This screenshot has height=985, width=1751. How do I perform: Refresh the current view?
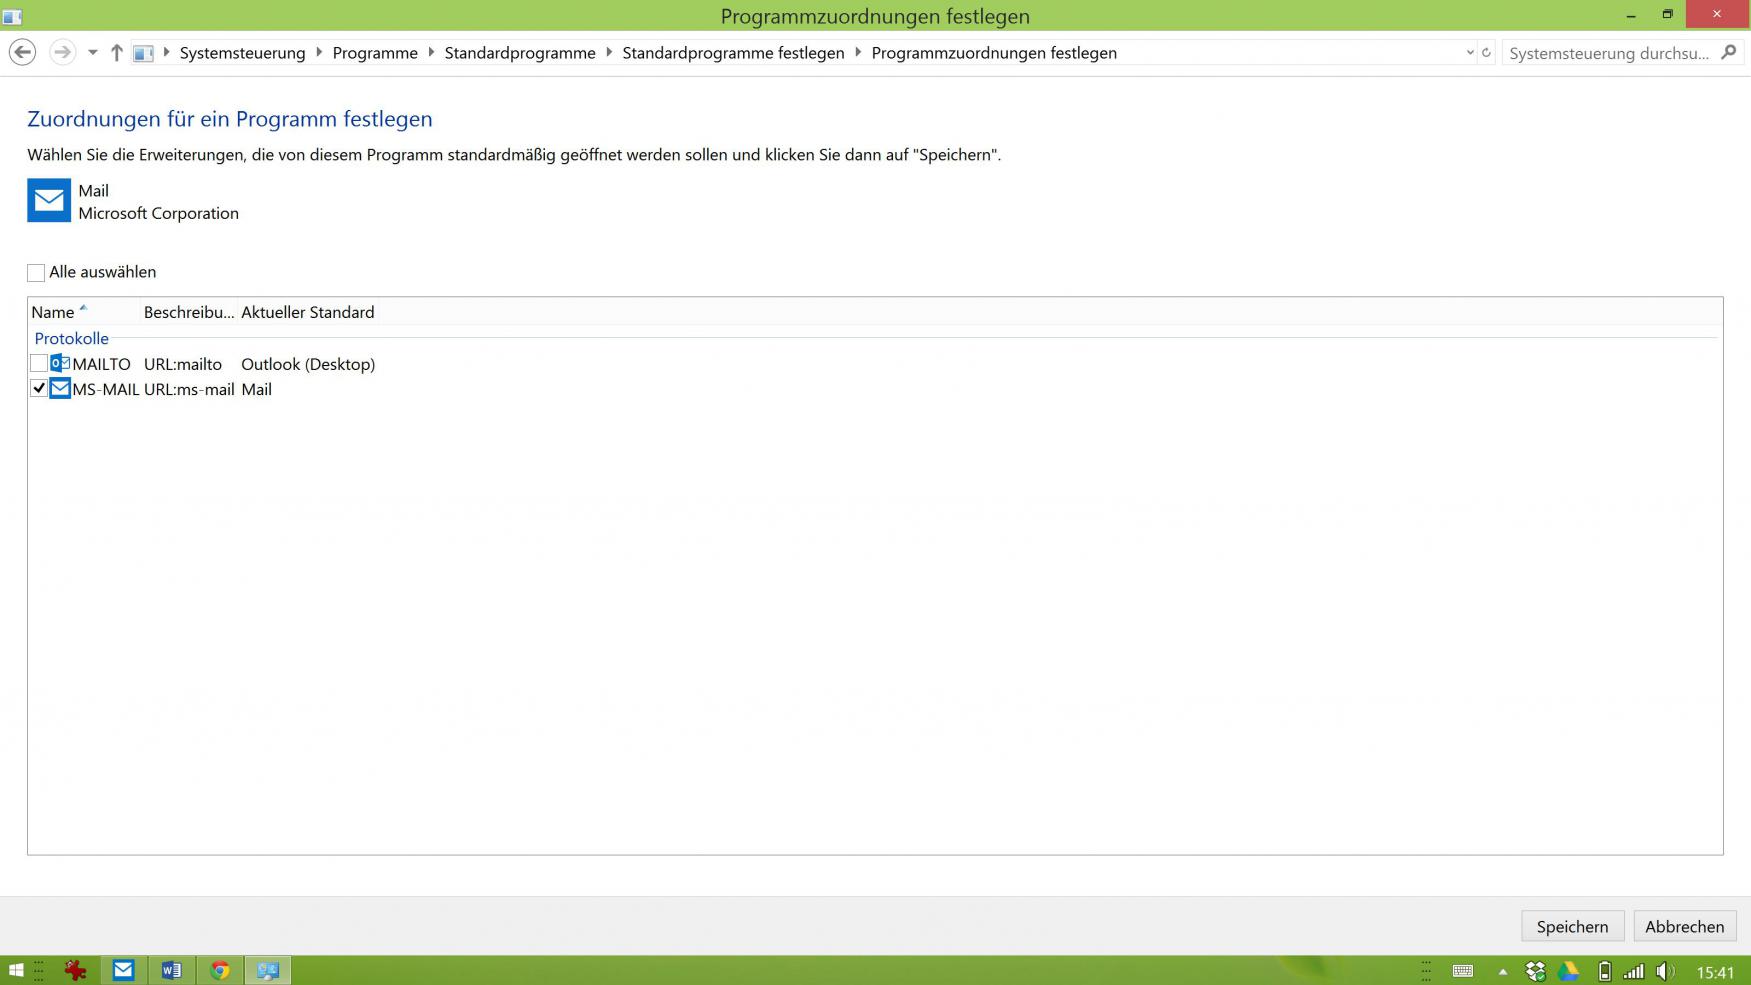[1486, 53]
